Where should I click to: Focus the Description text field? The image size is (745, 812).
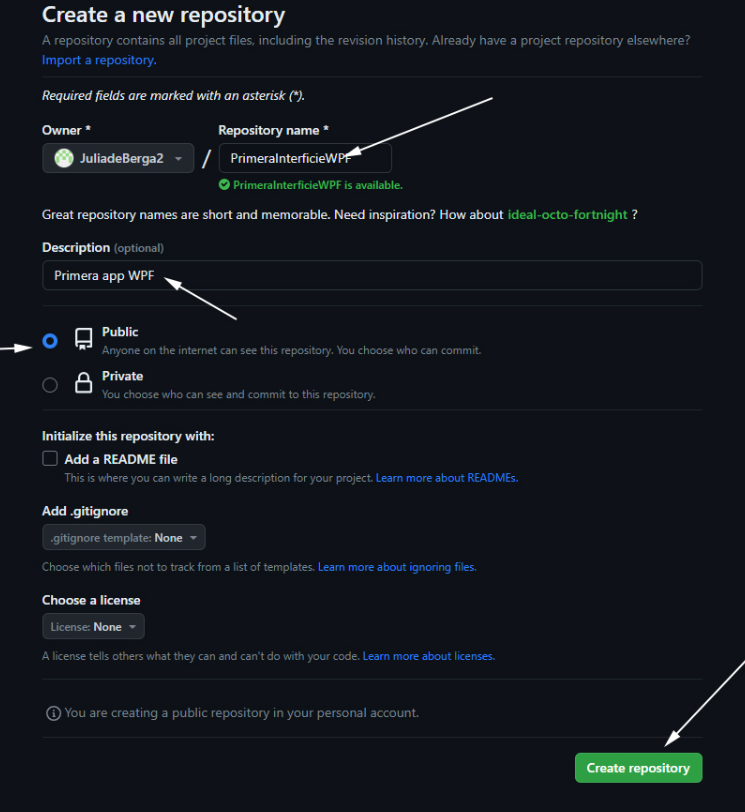point(371,275)
